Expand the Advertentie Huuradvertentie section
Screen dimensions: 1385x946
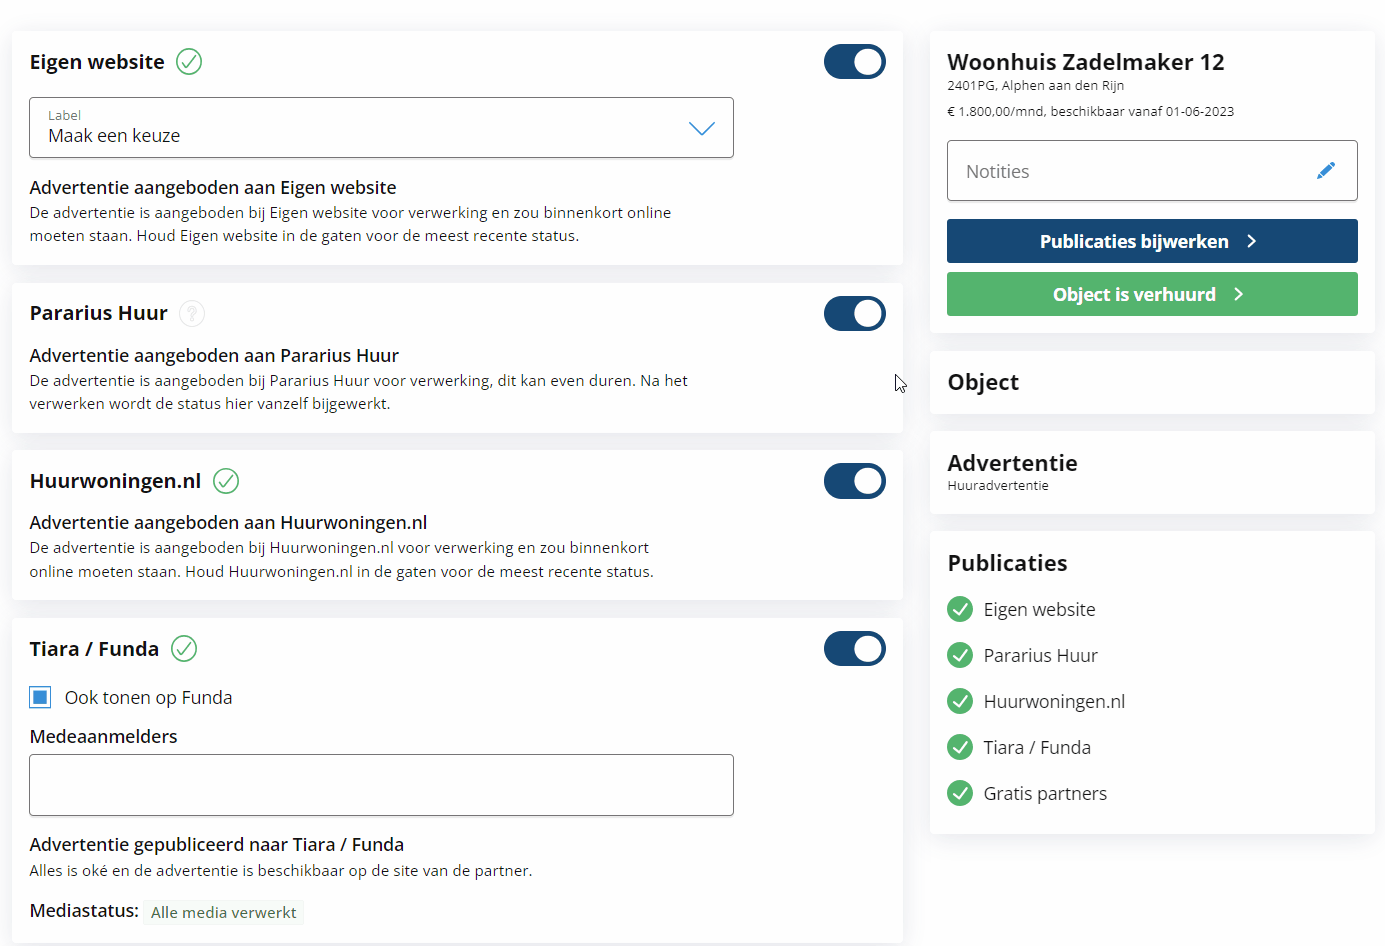(1152, 472)
